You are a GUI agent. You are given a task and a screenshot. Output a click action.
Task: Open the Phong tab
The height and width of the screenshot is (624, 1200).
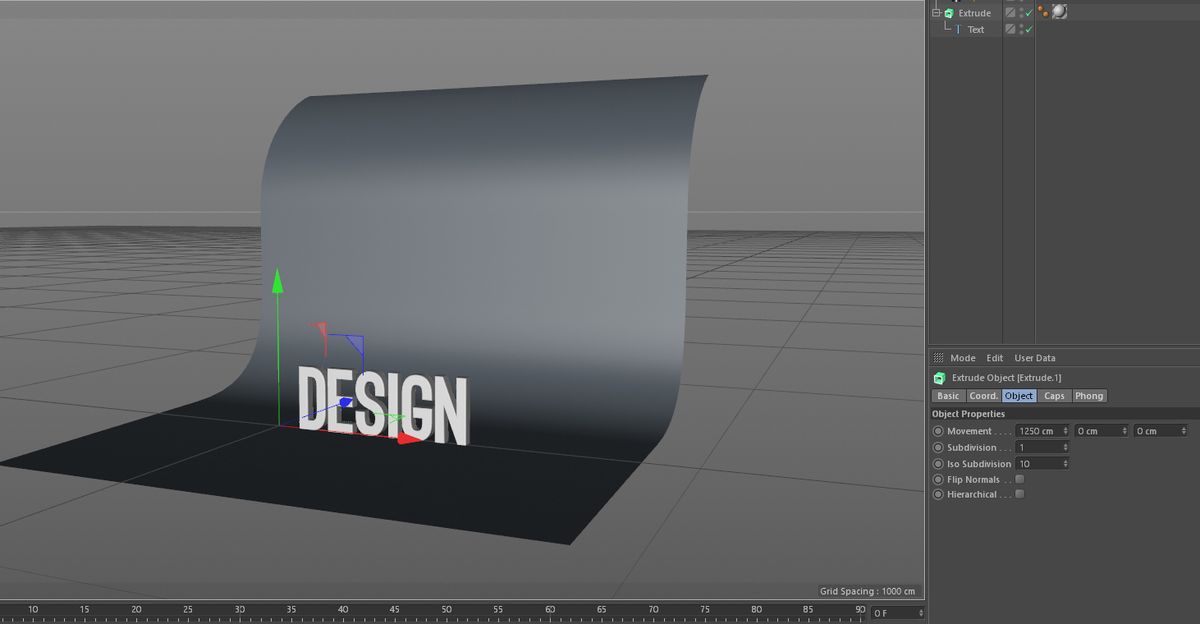pyautogui.click(x=1089, y=396)
